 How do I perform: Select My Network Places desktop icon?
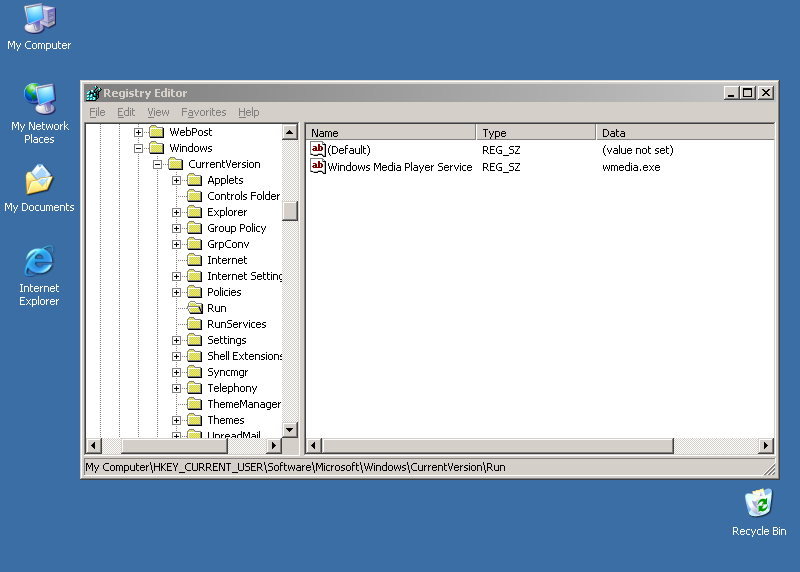(x=39, y=114)
